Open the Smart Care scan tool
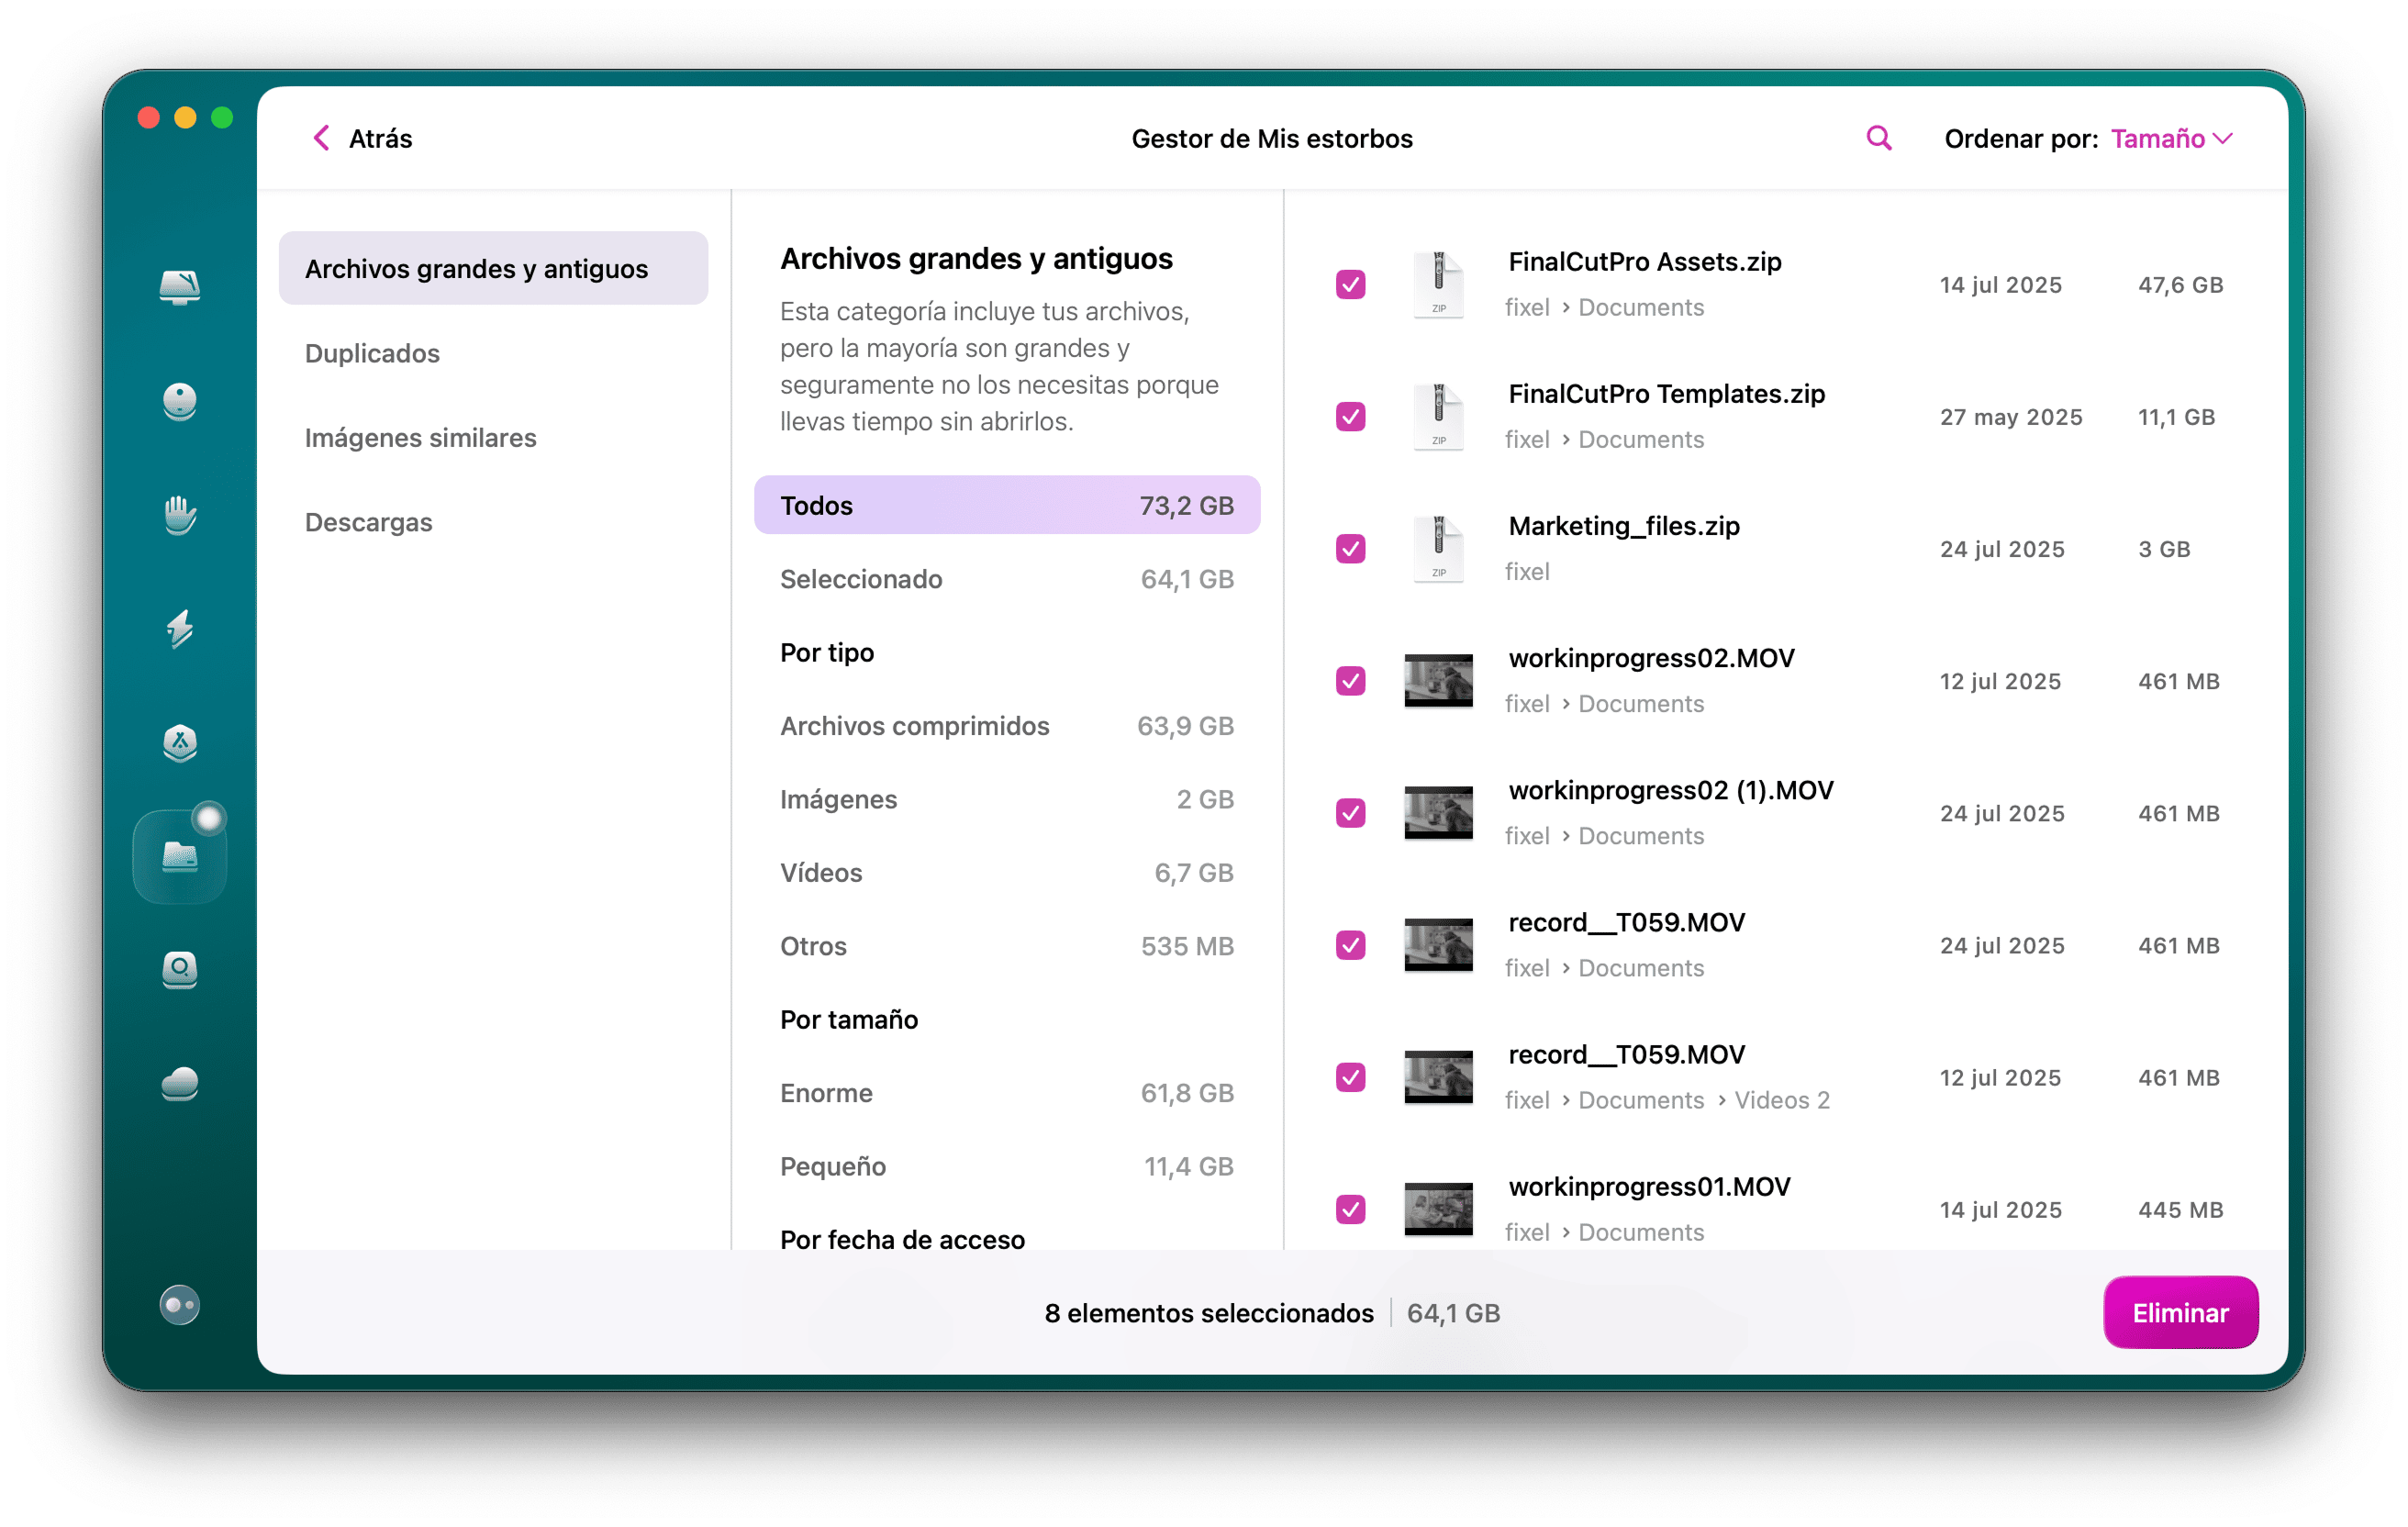The image size is (2408, 1527). [180, 288]
